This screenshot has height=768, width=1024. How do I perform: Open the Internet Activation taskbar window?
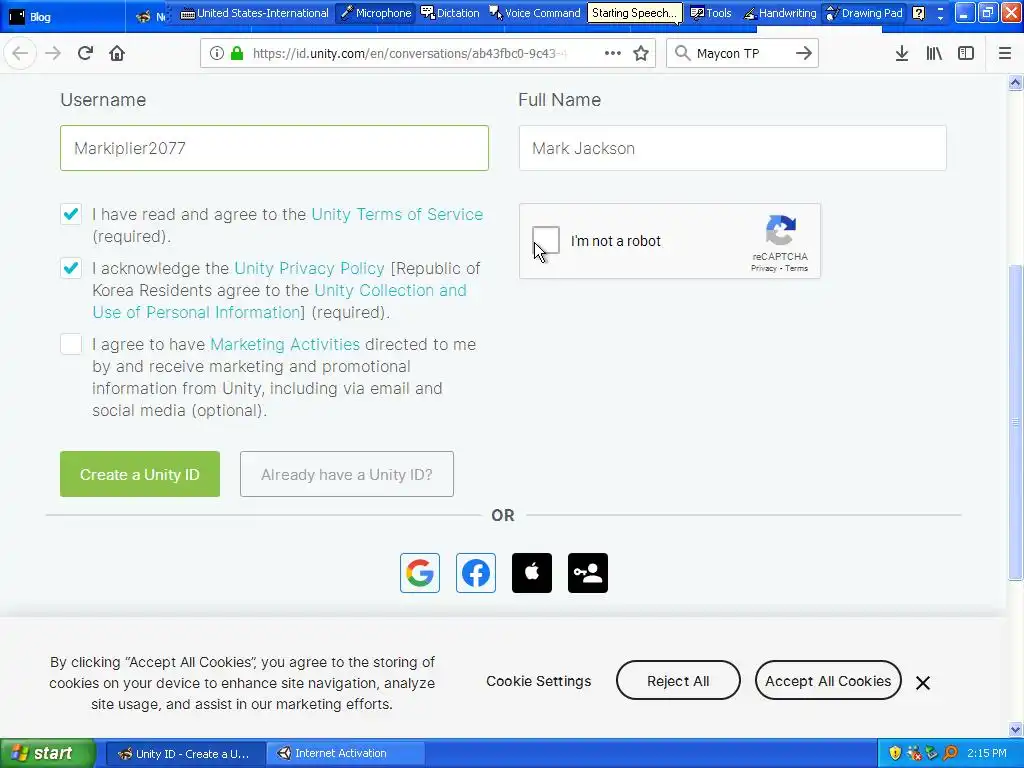346,754
